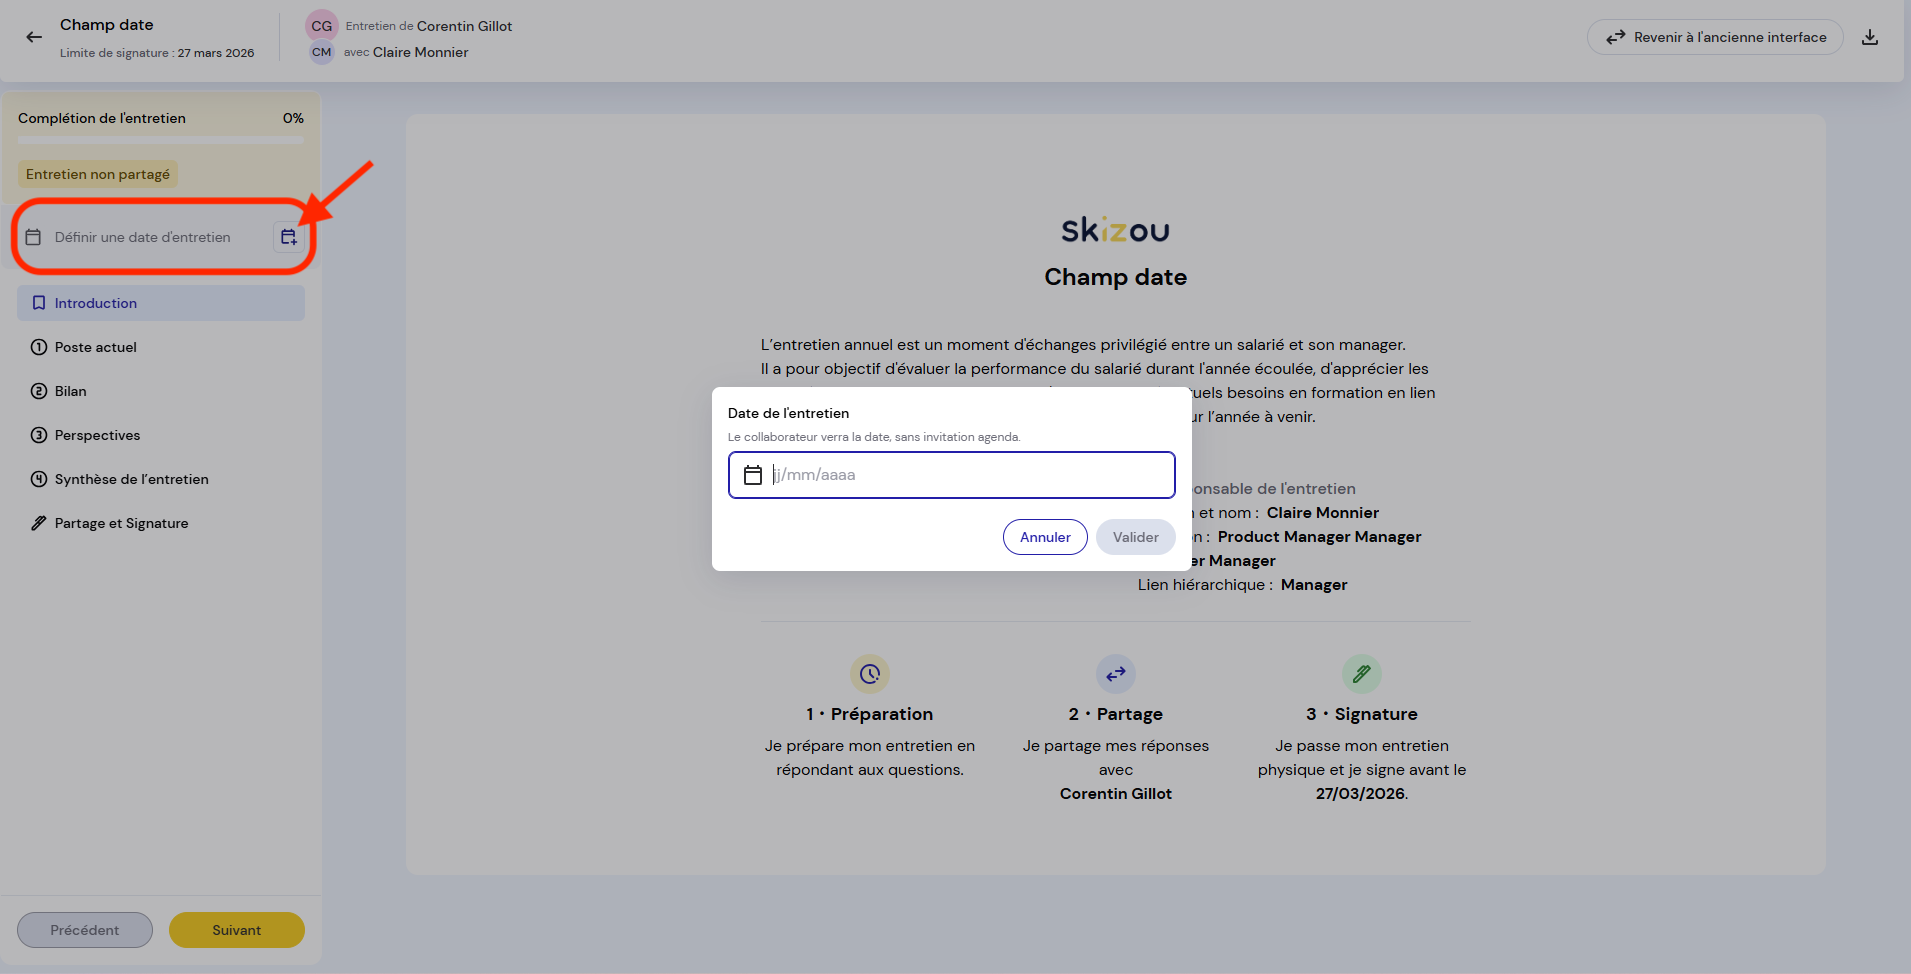Click the back arrow icon
This screenshot has width=1911, height=974.
(34, 37)
